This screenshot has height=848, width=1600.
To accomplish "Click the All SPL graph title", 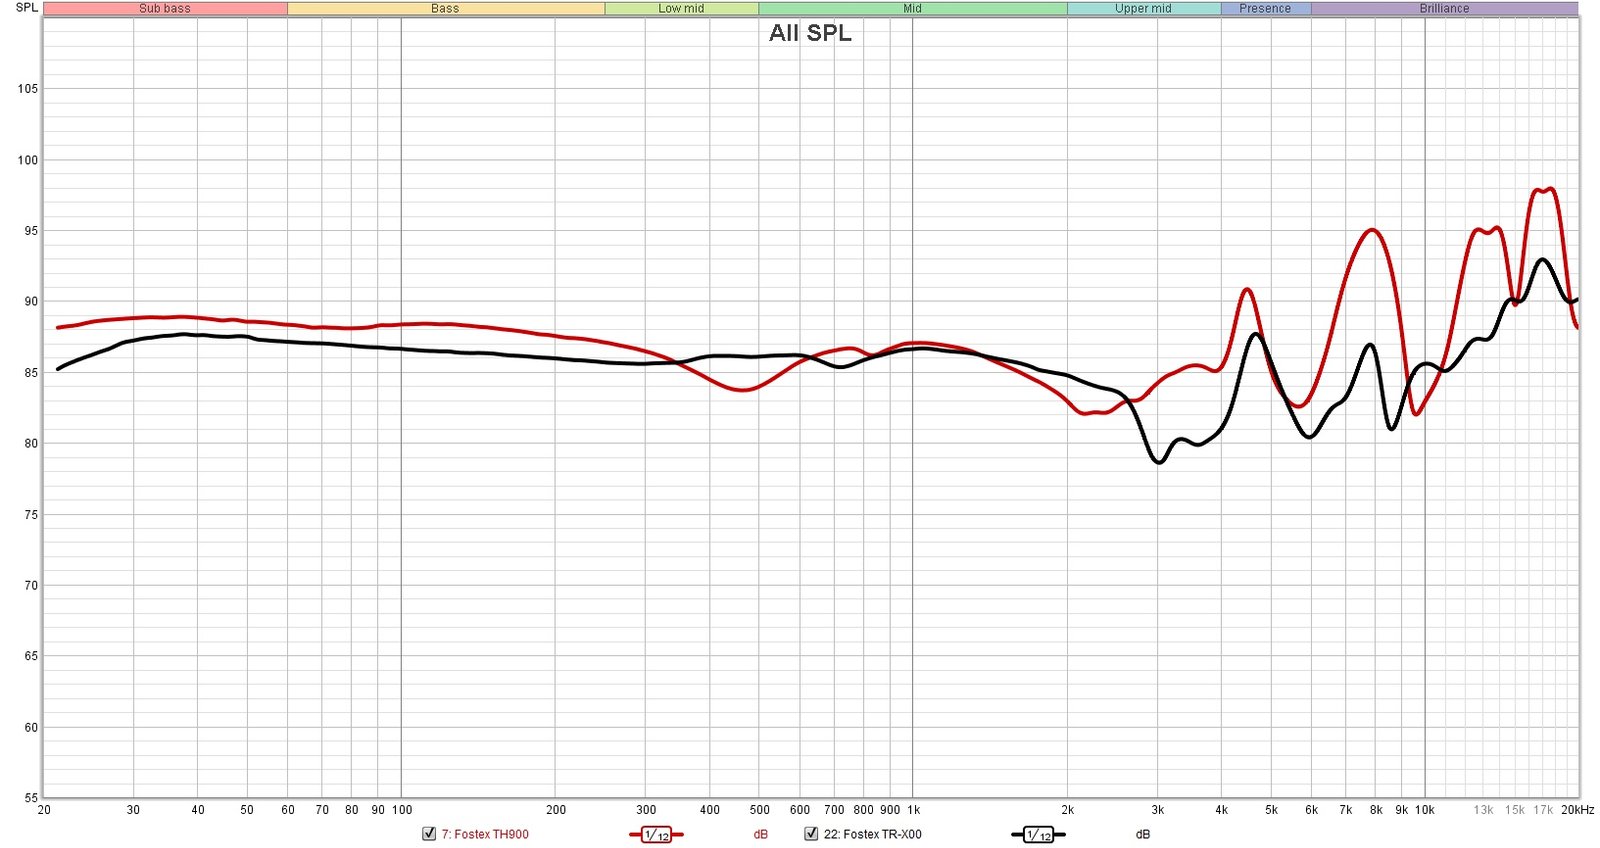I will [810, 33].
